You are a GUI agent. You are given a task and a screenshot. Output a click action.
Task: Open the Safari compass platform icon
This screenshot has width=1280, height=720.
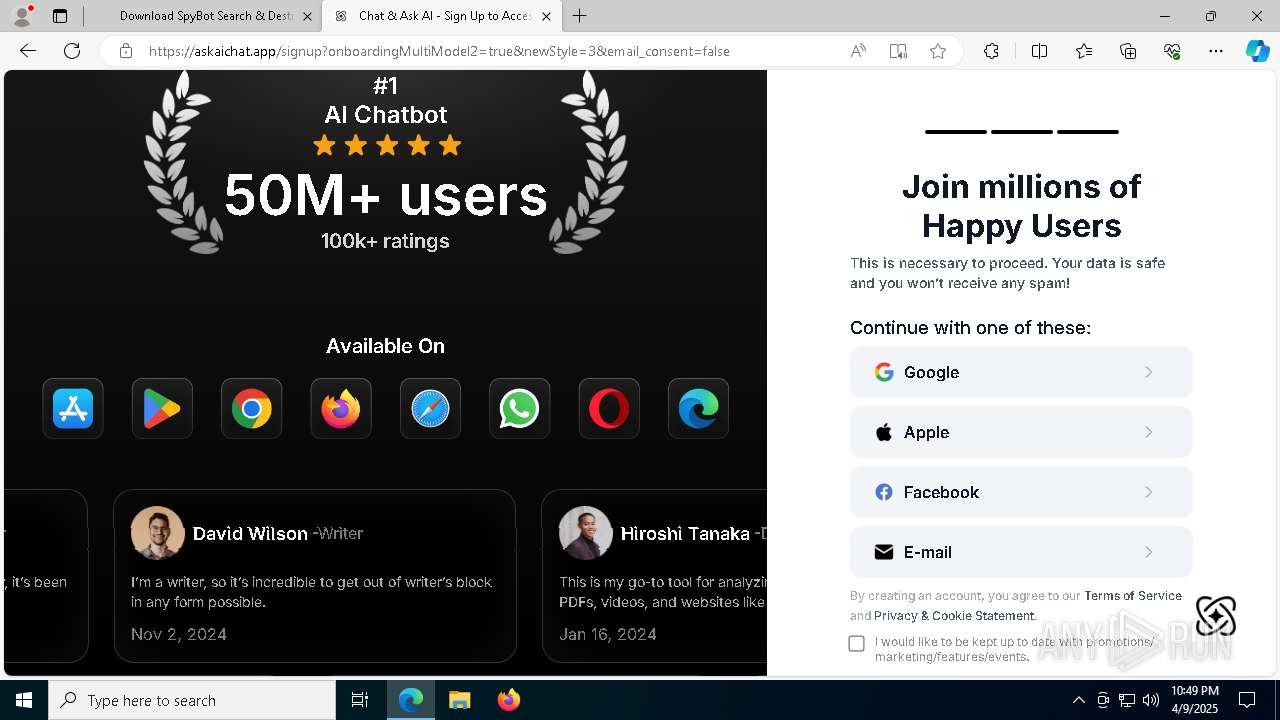pos(430,408)
